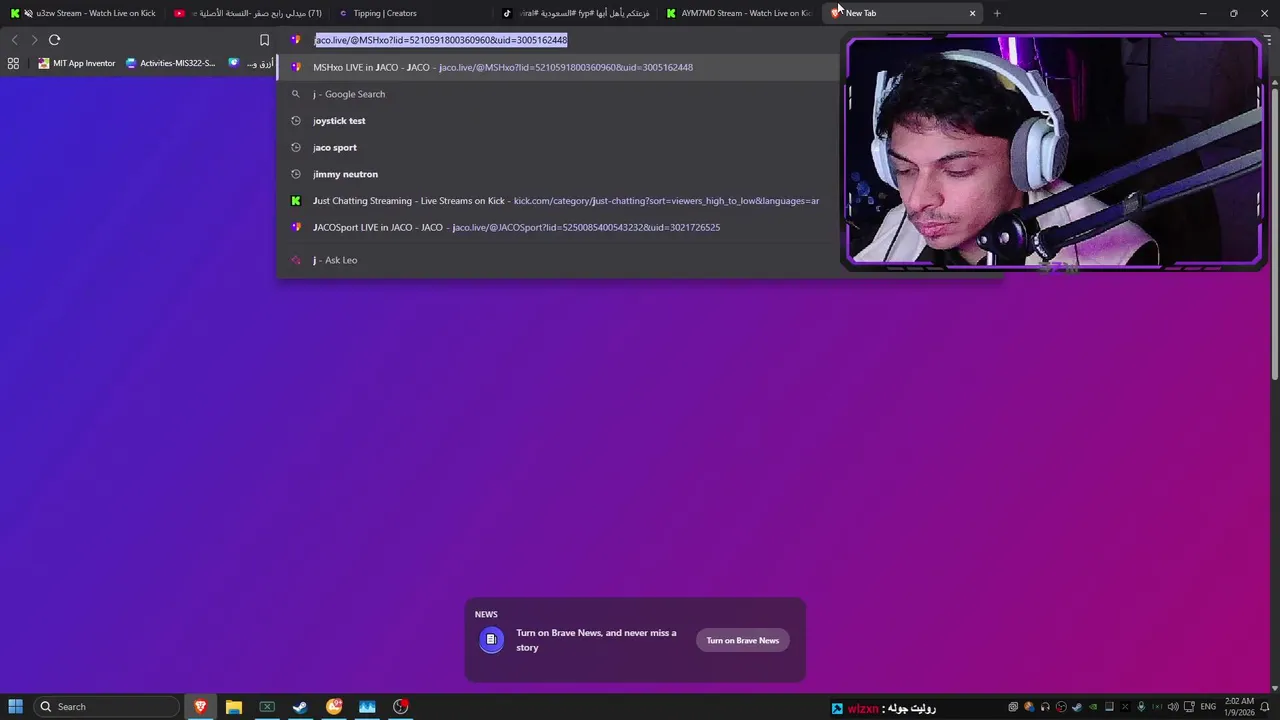Click the NVIDIA tray icon
This screenshot has height=720, width=1280.
pyautogui.click(x=1093, y=707)
